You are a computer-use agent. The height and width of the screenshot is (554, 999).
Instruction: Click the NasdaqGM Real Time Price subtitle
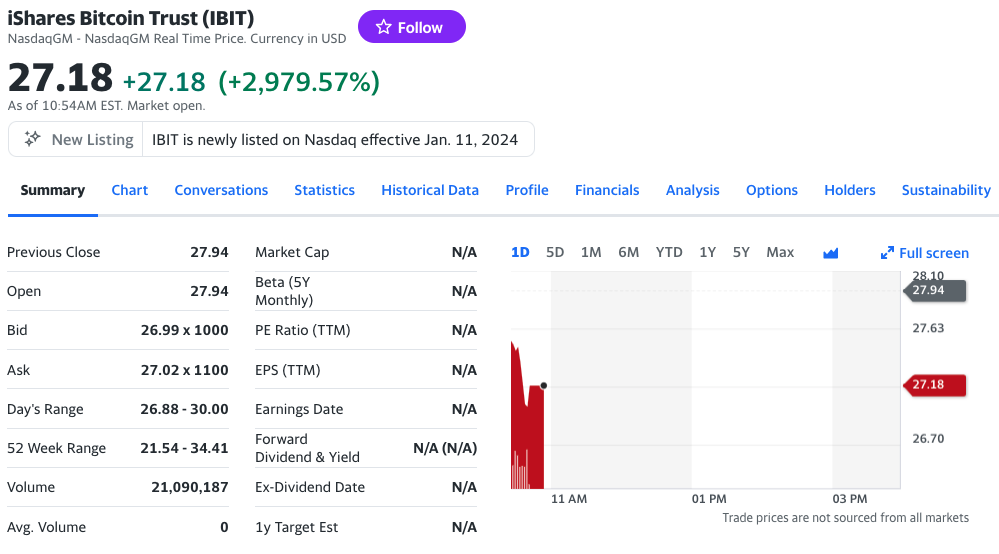coord(176,39)
